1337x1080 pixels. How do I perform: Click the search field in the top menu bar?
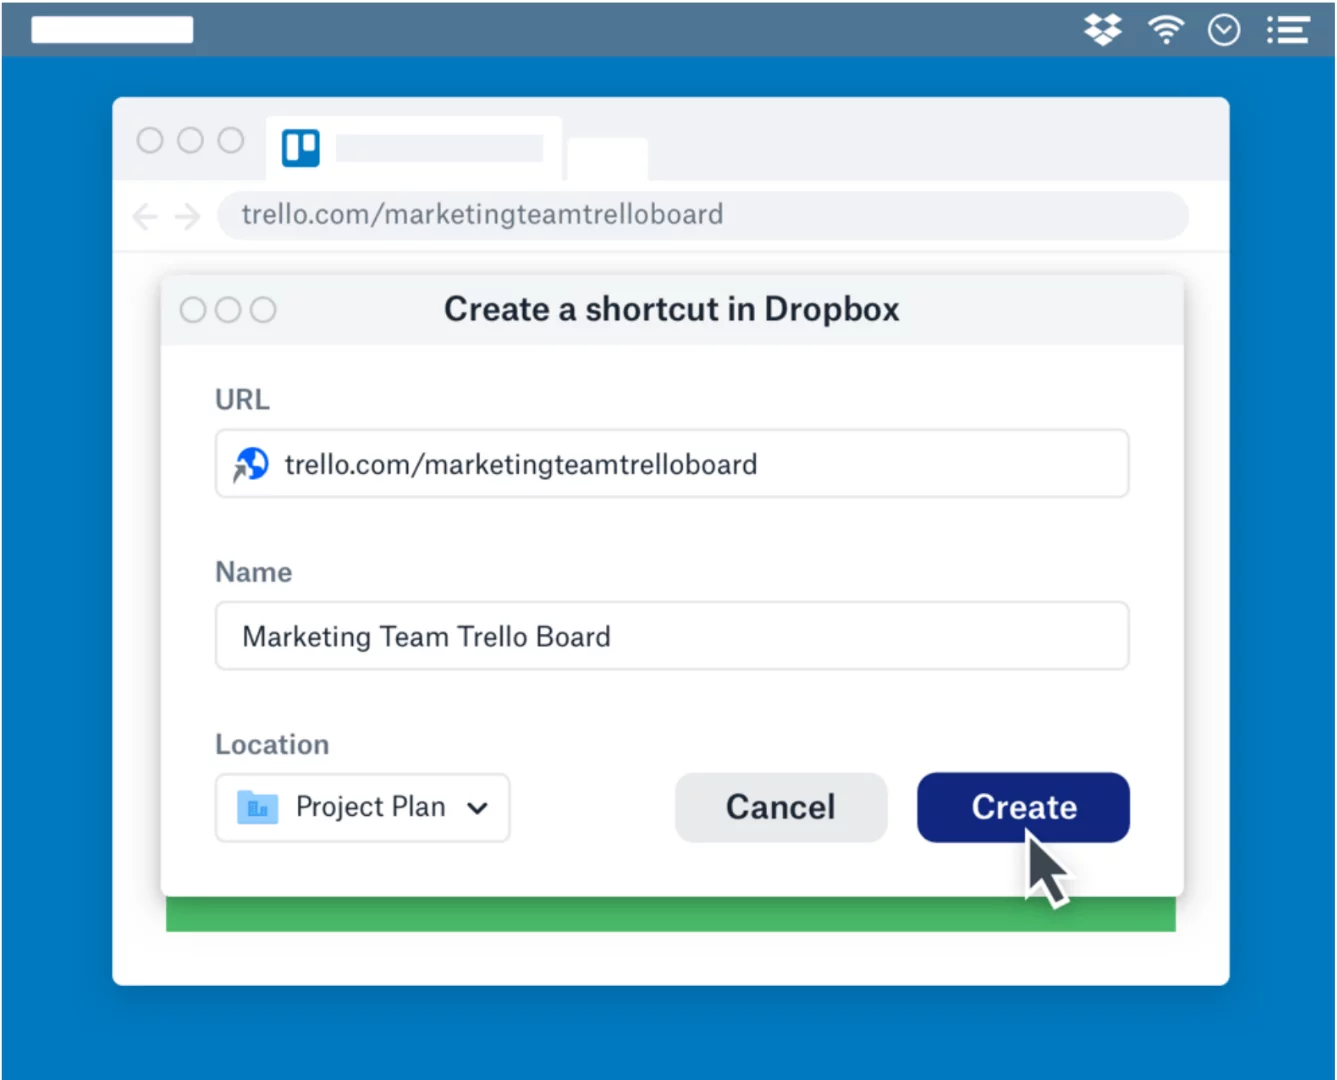(111, 29)
